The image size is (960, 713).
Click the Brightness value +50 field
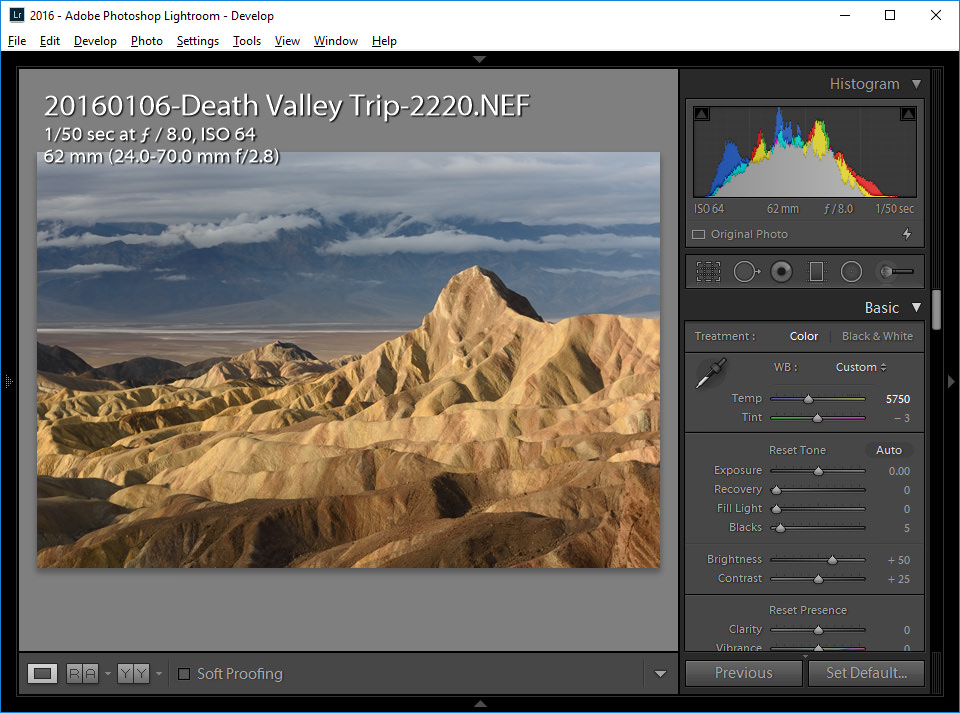click(x=898, y=560)
